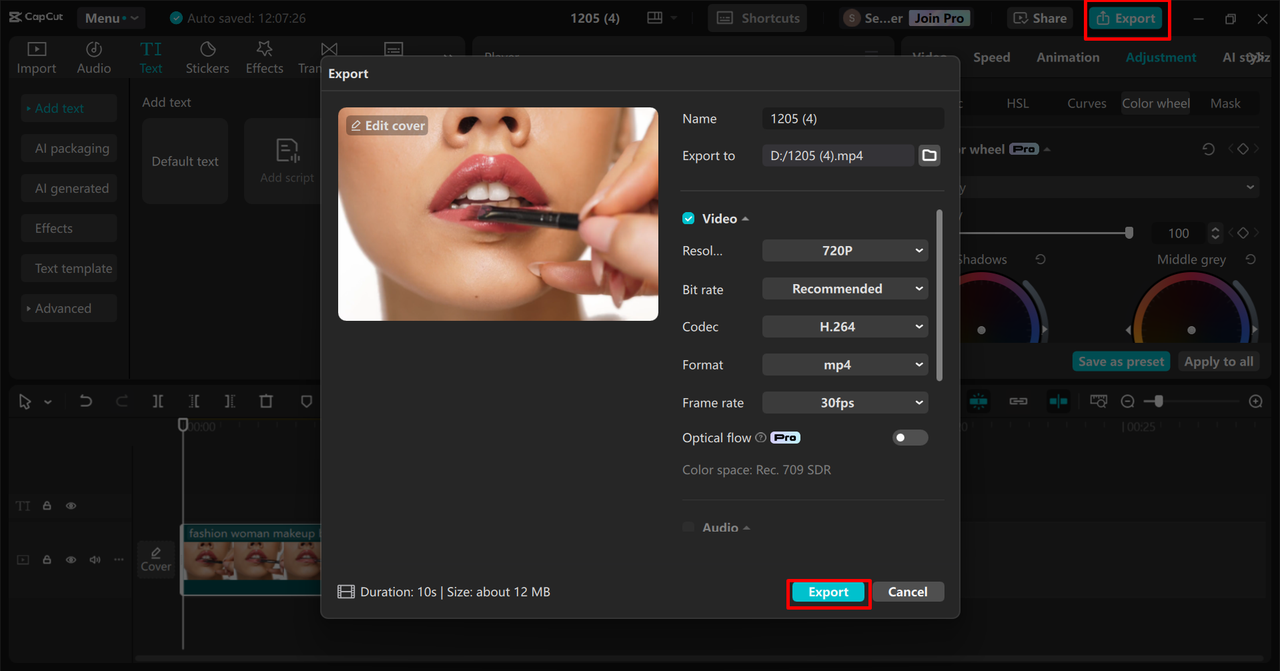Screen dimensions: 1280x671
Task: Open the Import media tab
Action: point(36,58)
